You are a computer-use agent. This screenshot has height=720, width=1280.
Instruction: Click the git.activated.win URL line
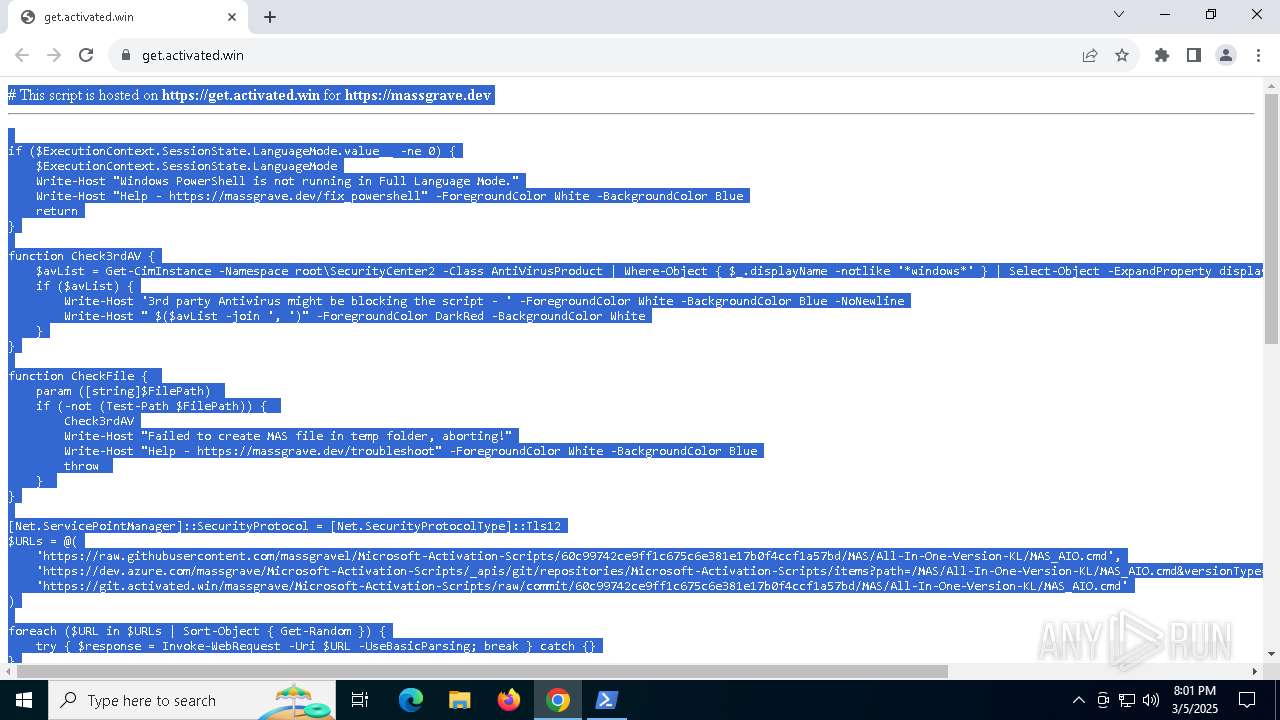583,586
